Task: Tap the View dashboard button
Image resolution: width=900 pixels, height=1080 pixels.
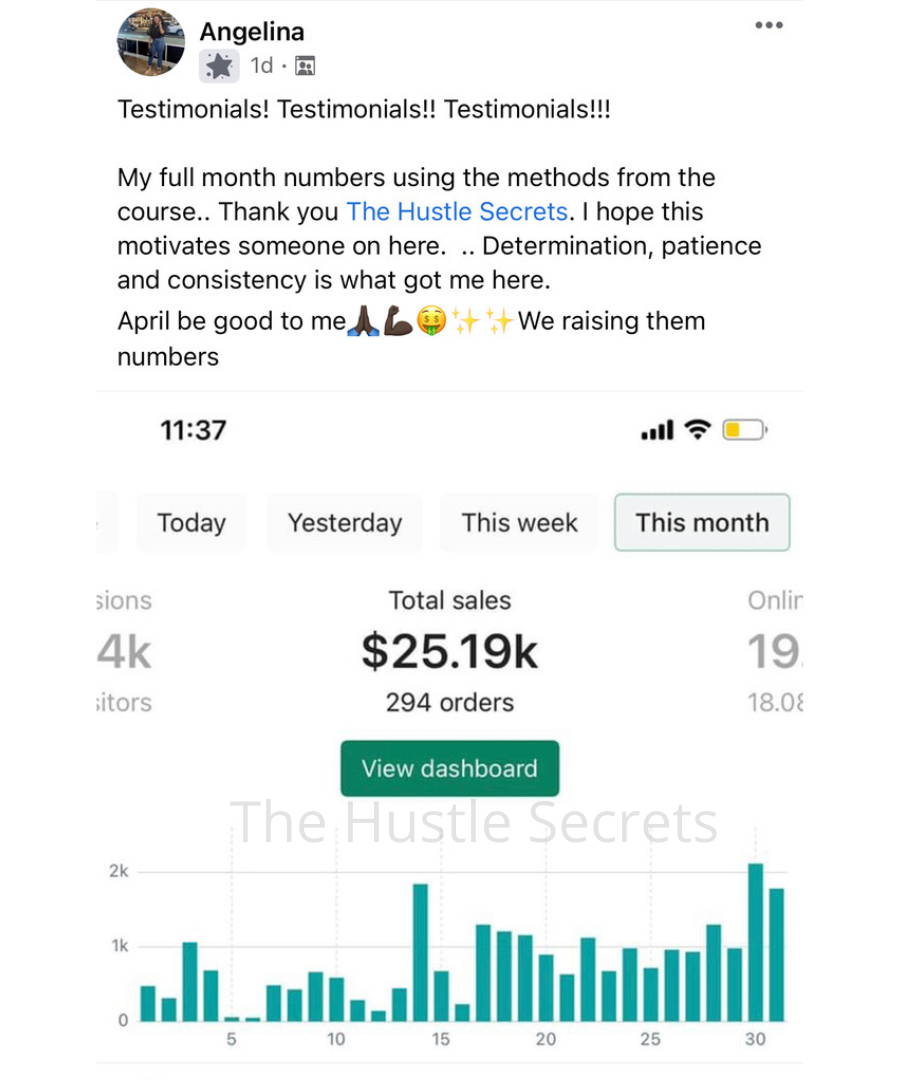Action: 450,768
